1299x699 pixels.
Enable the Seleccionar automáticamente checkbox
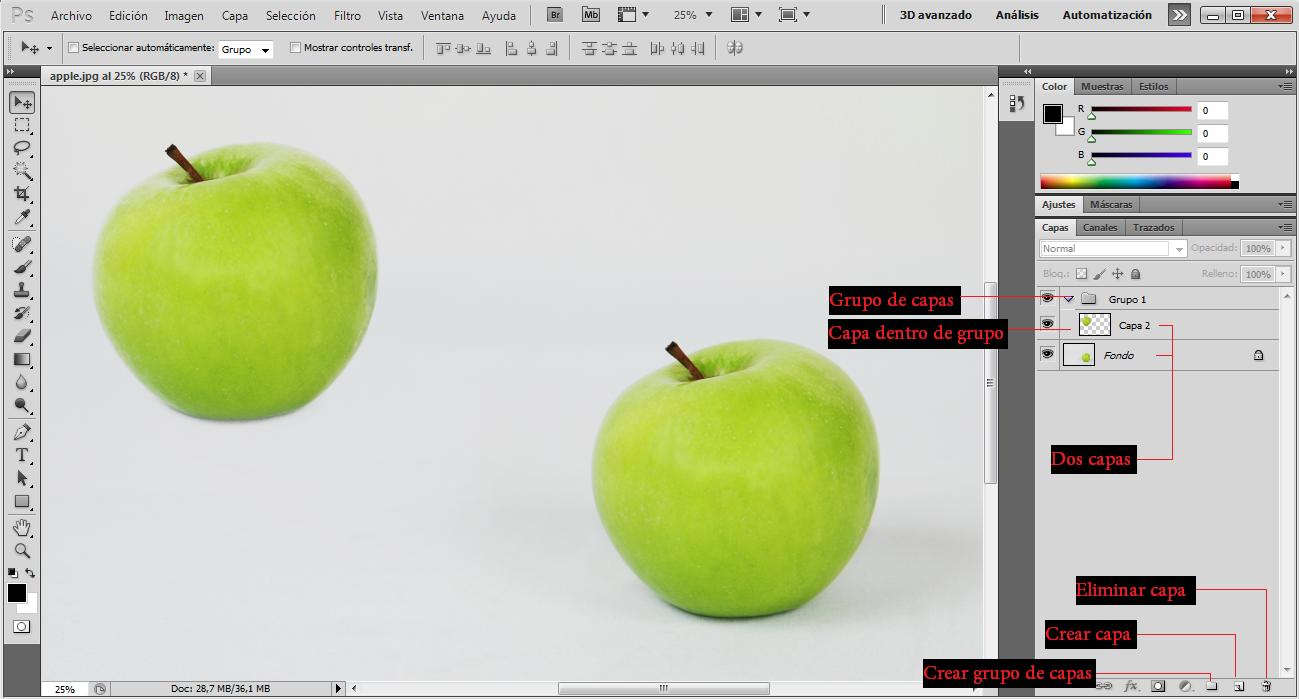tap(74, 46)
